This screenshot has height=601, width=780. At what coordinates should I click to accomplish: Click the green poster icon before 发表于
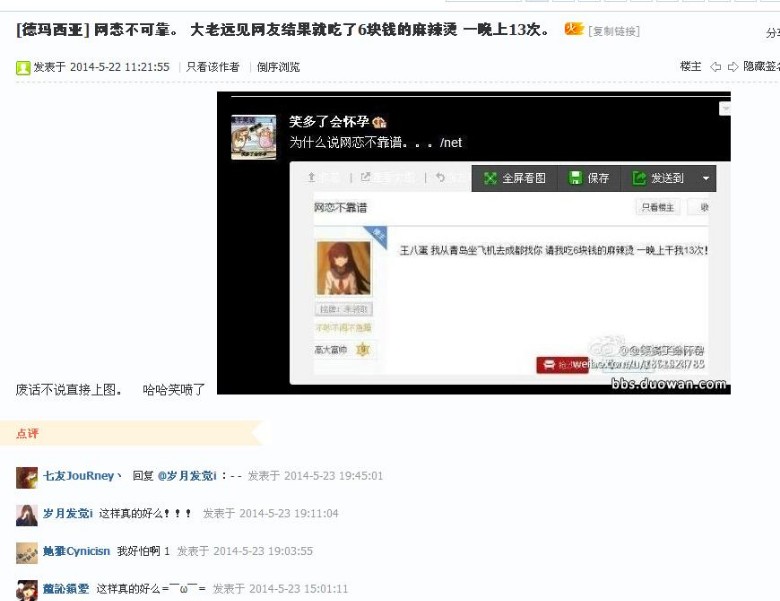(23, 68)
